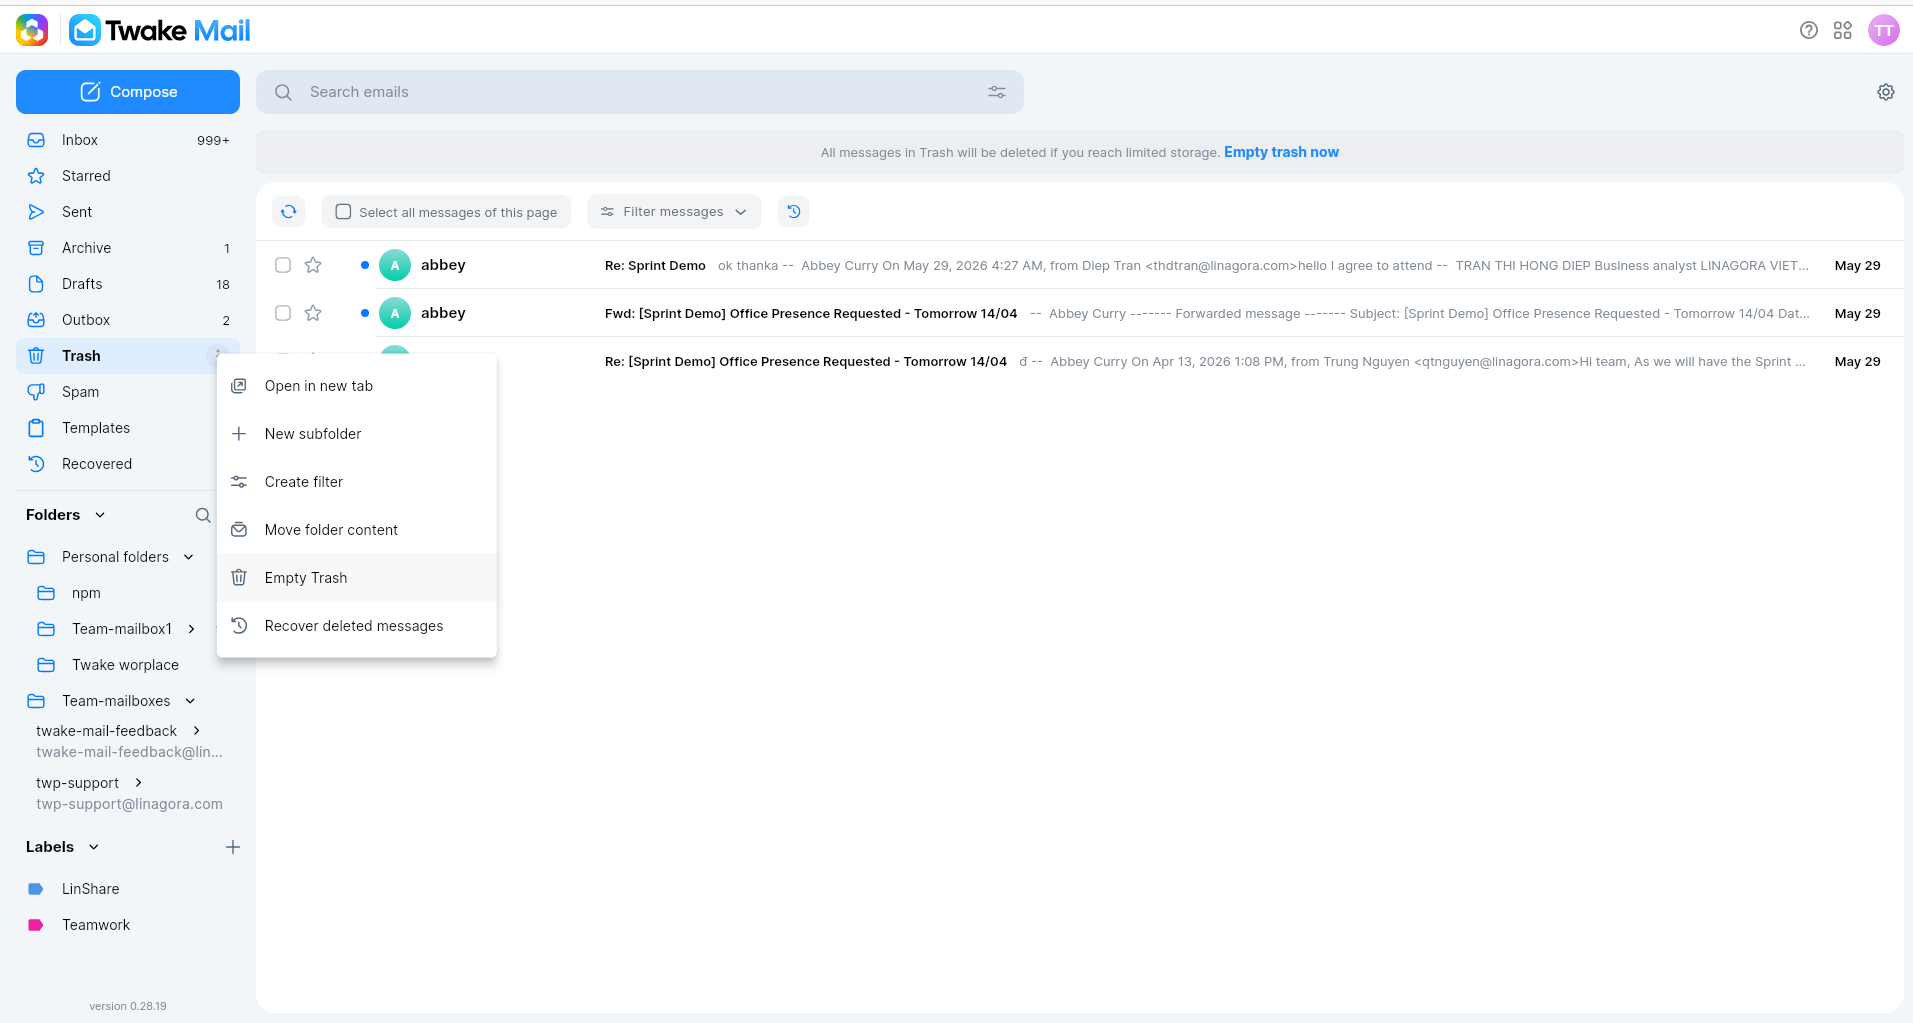Open the Filter messages dropdown
The height and width of the screenshot is (1023, 1913).
pos(674,212)
